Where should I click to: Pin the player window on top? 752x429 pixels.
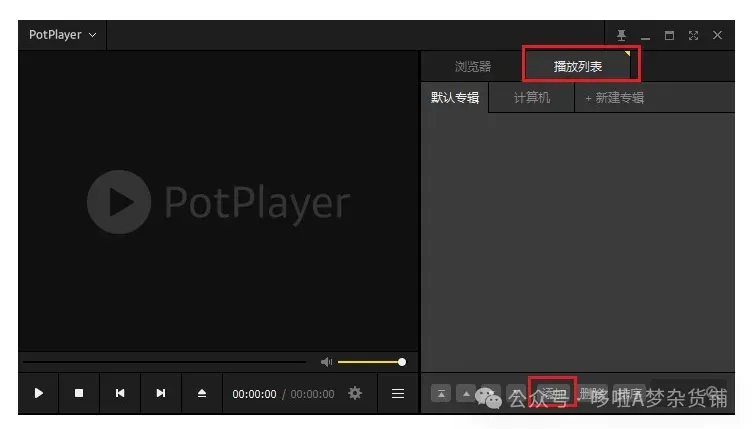(621, 35)
